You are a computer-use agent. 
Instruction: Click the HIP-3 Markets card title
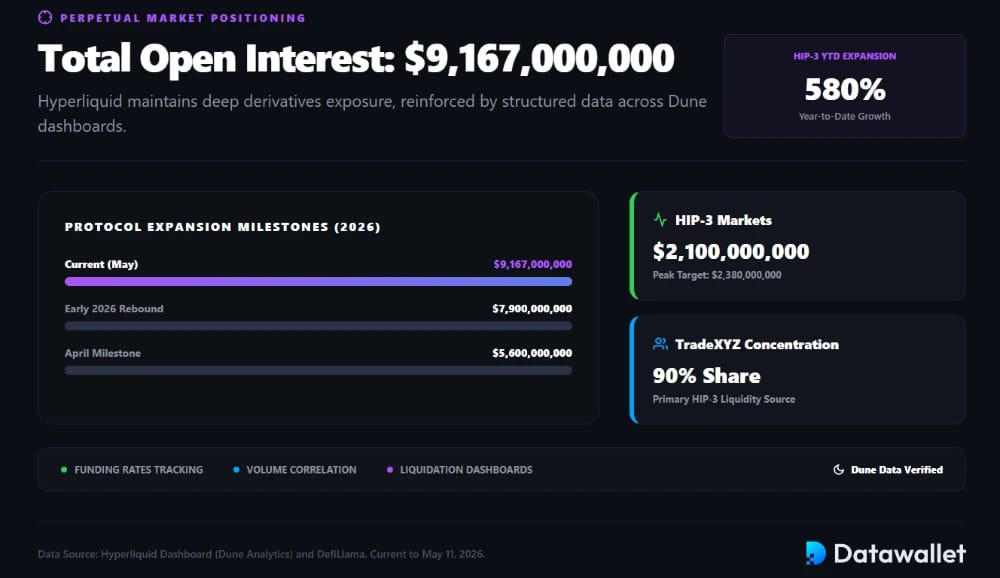723,220
